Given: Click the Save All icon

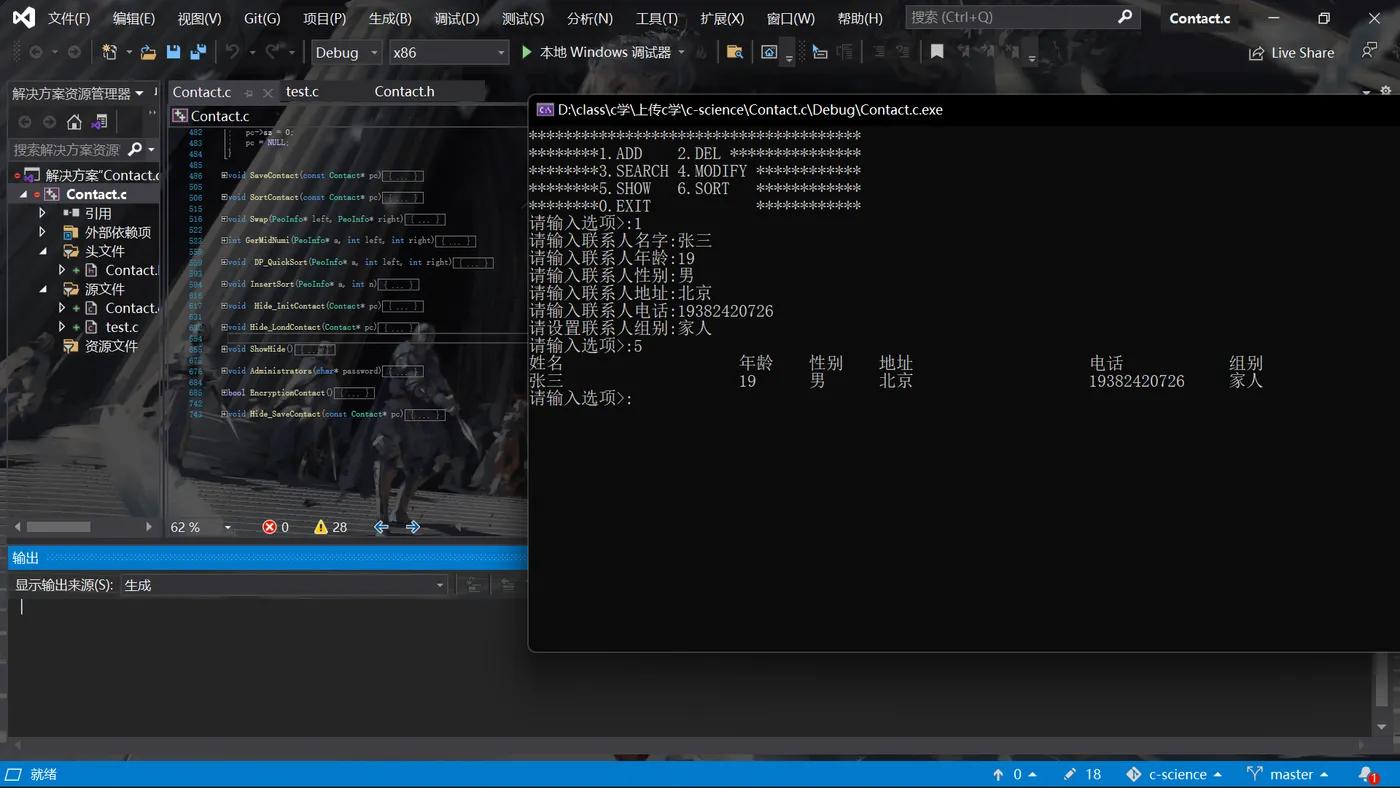Looking at the screenshot, I should pos(198,52).
